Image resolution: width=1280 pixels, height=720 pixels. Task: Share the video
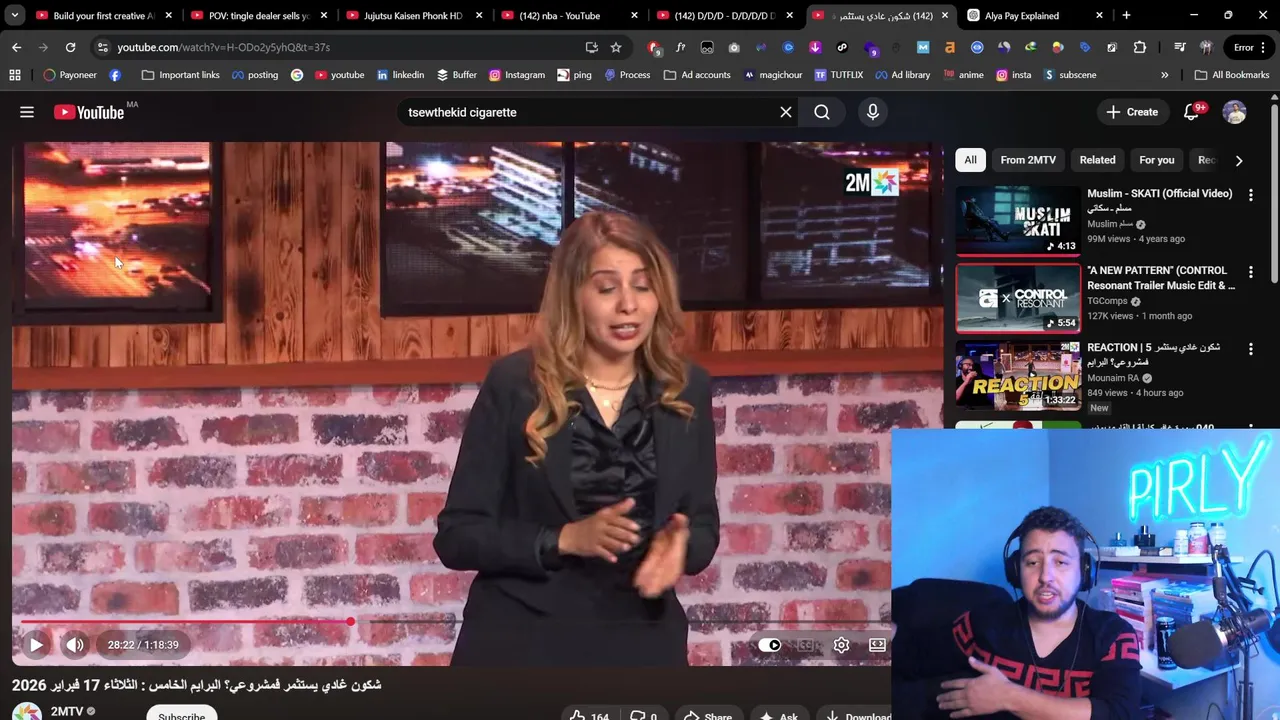click(x=708, y=716)
